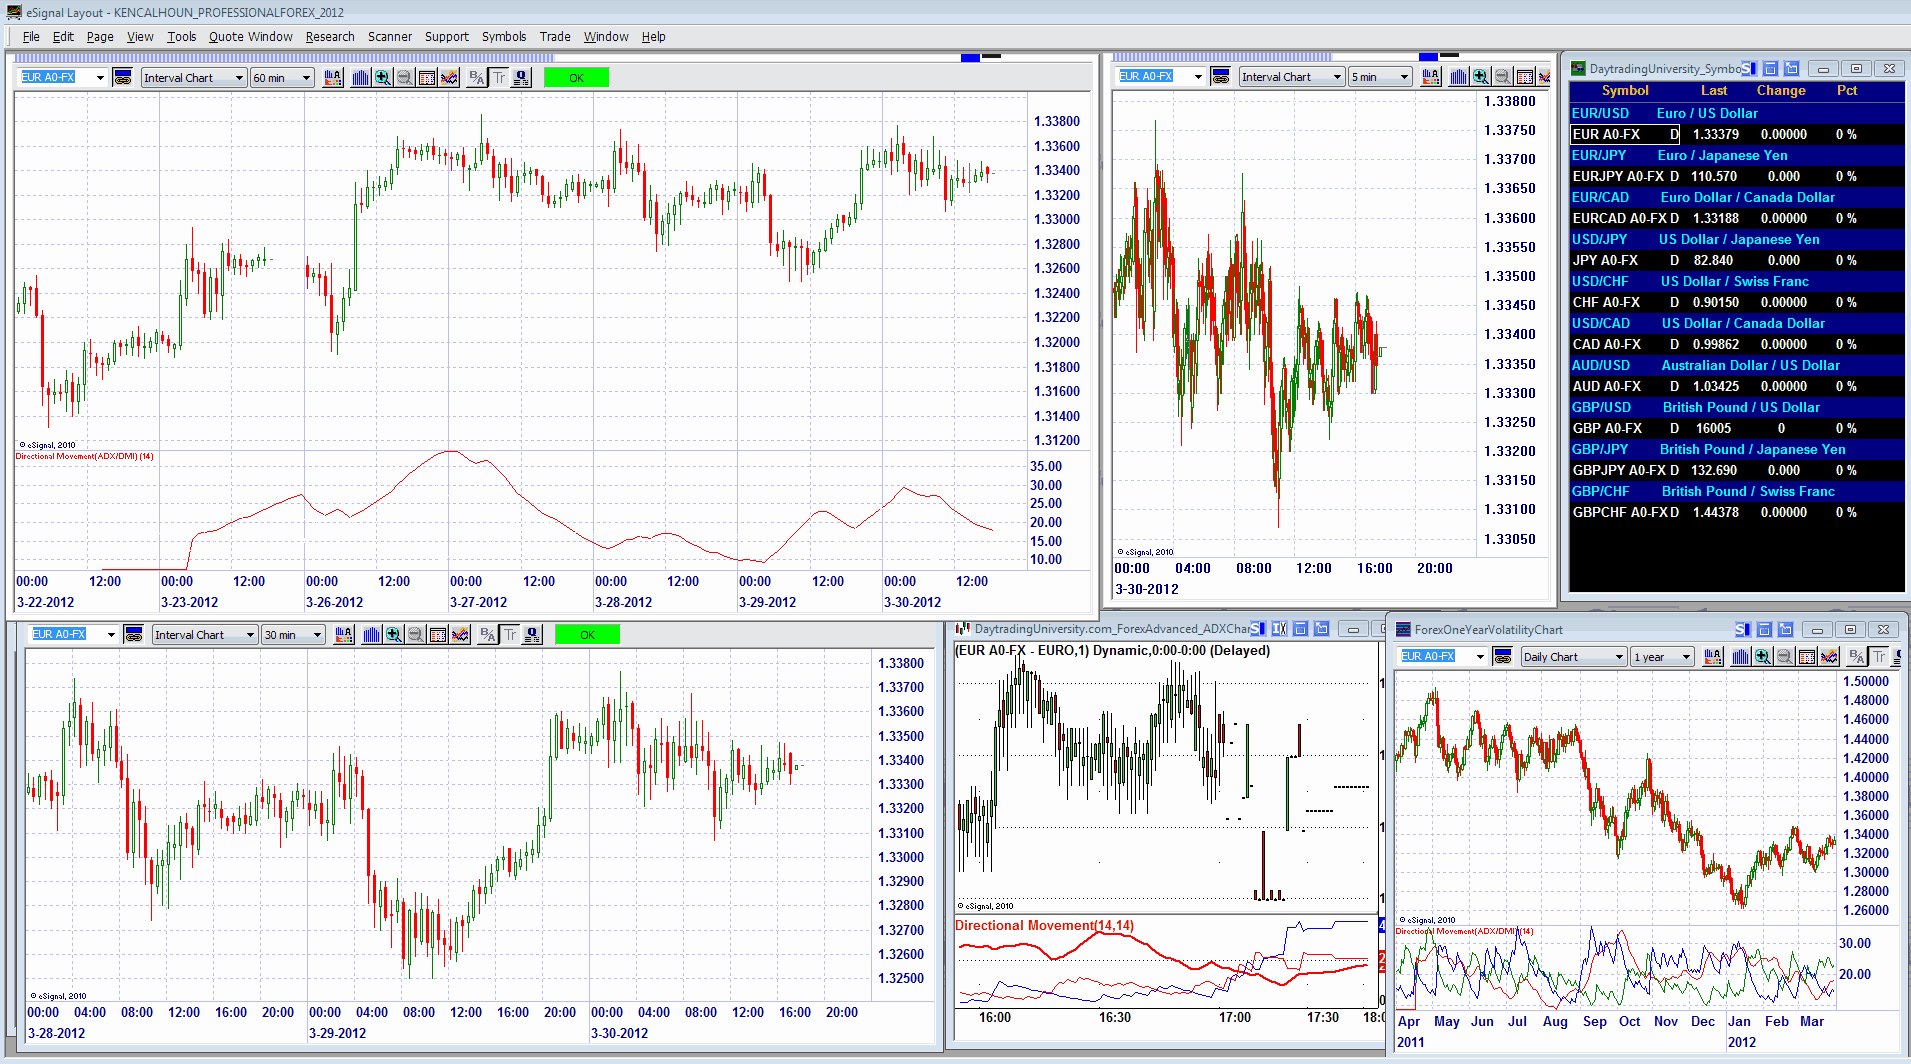
Task: Click the zoom in magnifier on the Daily Chart
Action: coord(1763,657)
